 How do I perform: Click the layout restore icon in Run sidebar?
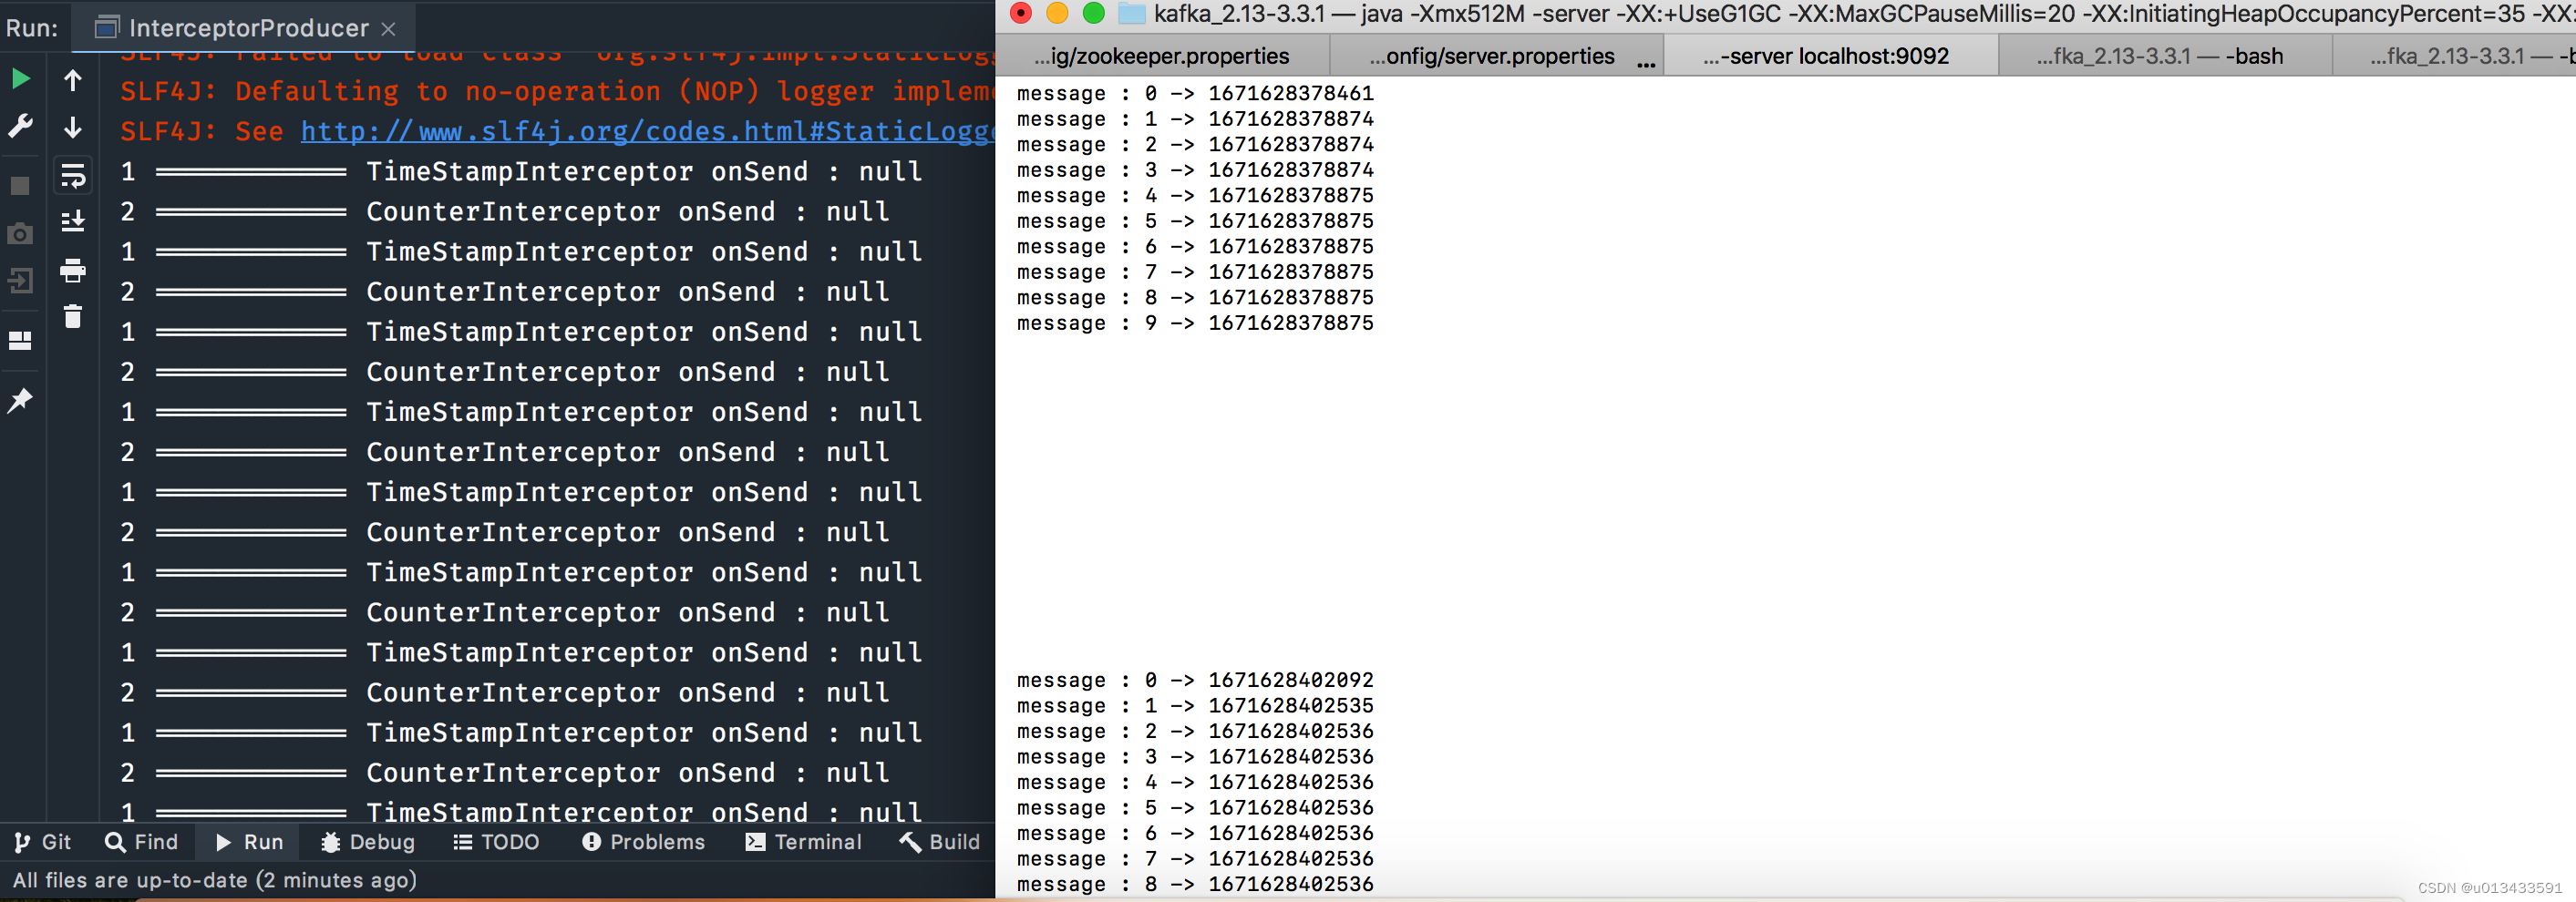tap(20, 341)
